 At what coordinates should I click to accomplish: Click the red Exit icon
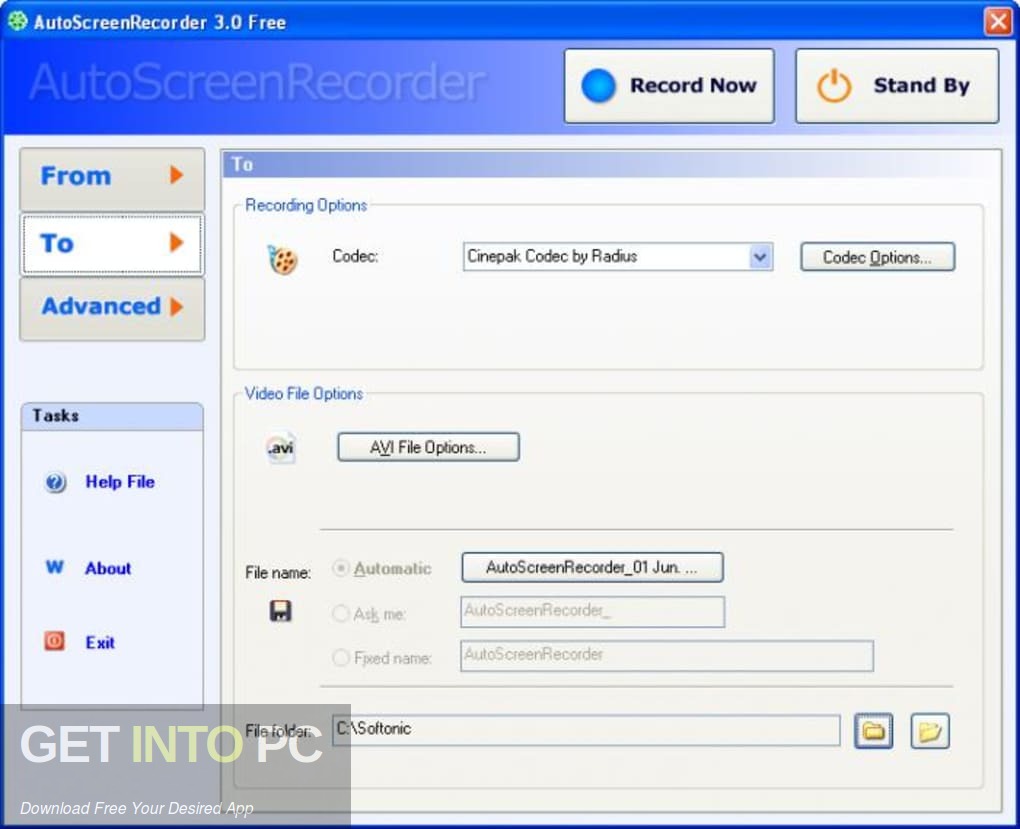pyautogui.click(x=54, y=641)
